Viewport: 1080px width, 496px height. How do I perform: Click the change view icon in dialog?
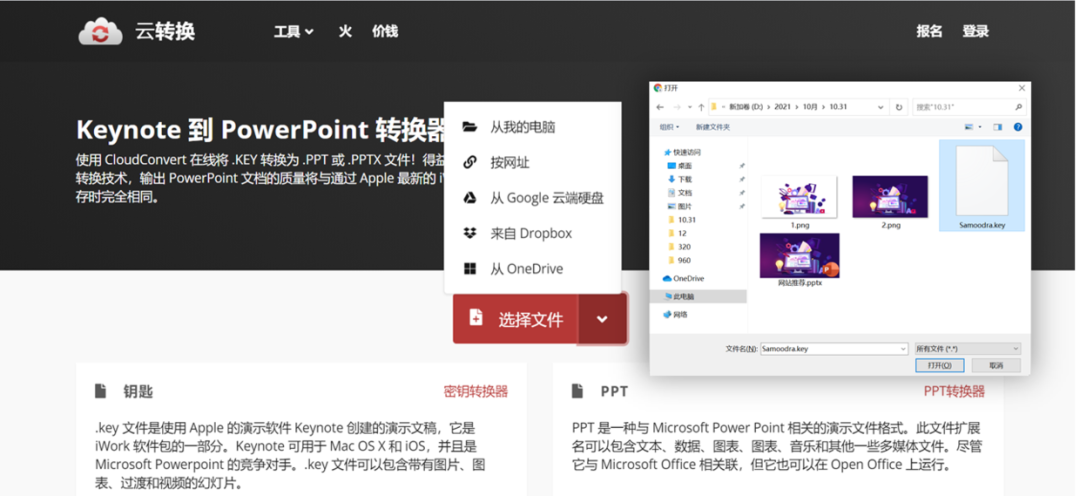pyautogui.click(x=970, y=127)
